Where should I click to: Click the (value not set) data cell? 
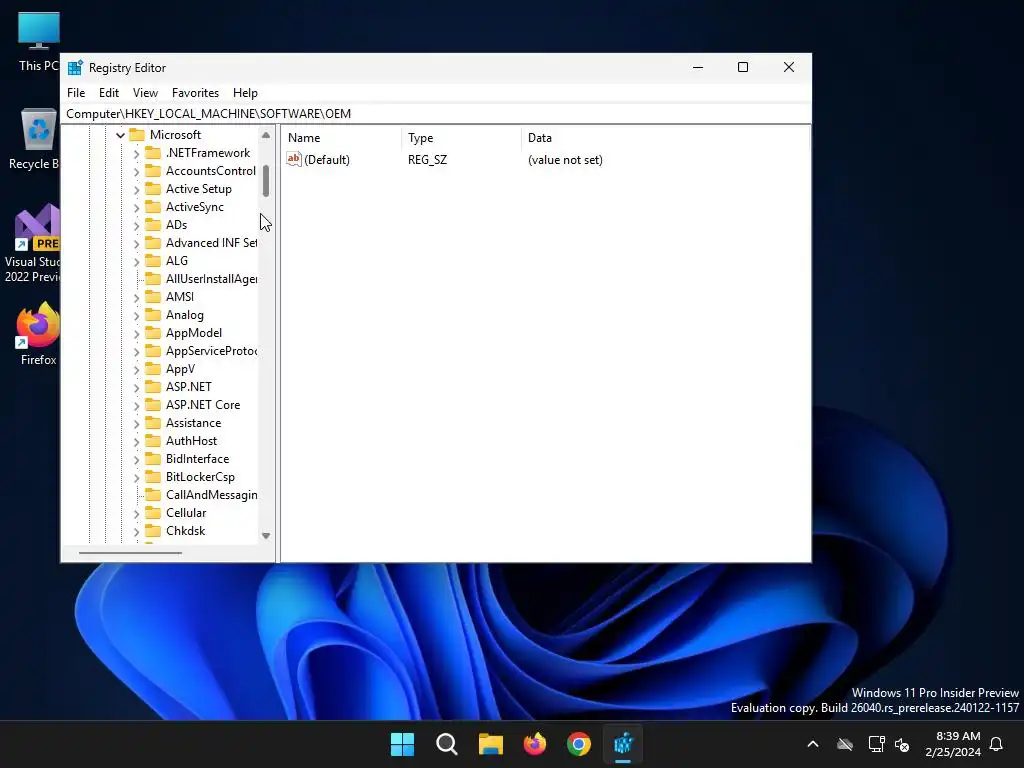(x=565, y=160)
